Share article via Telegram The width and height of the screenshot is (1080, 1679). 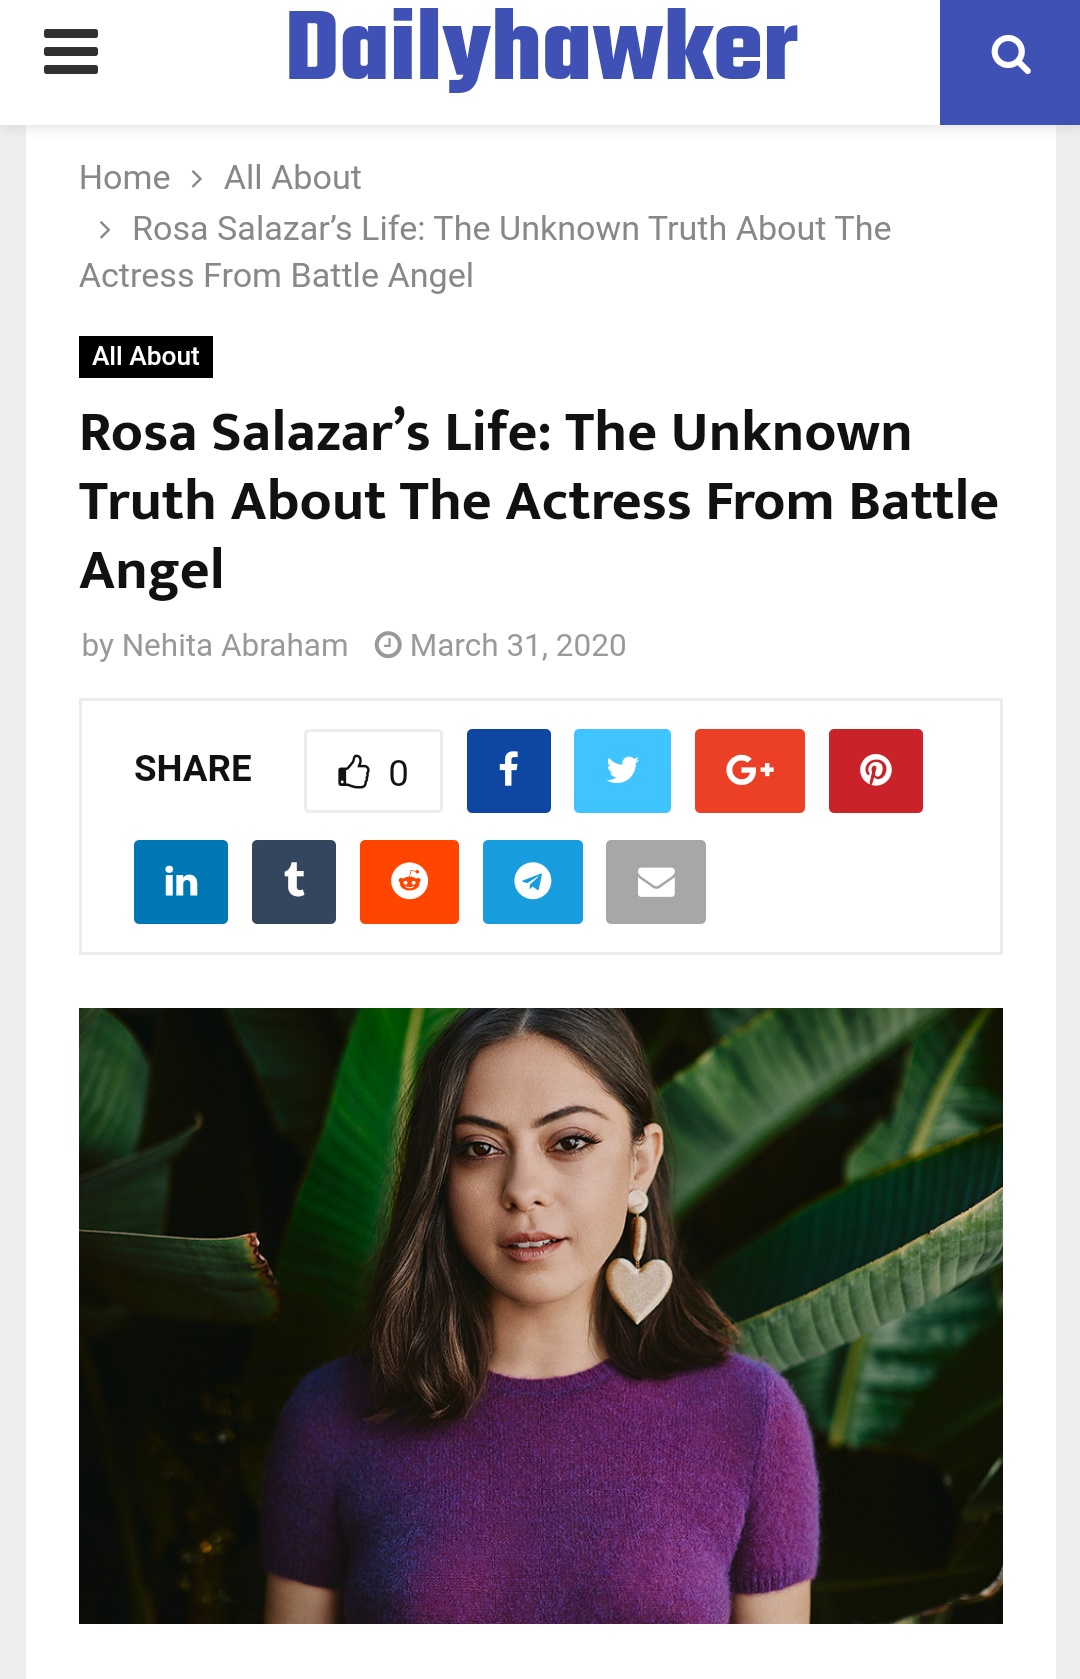point(532,882)
